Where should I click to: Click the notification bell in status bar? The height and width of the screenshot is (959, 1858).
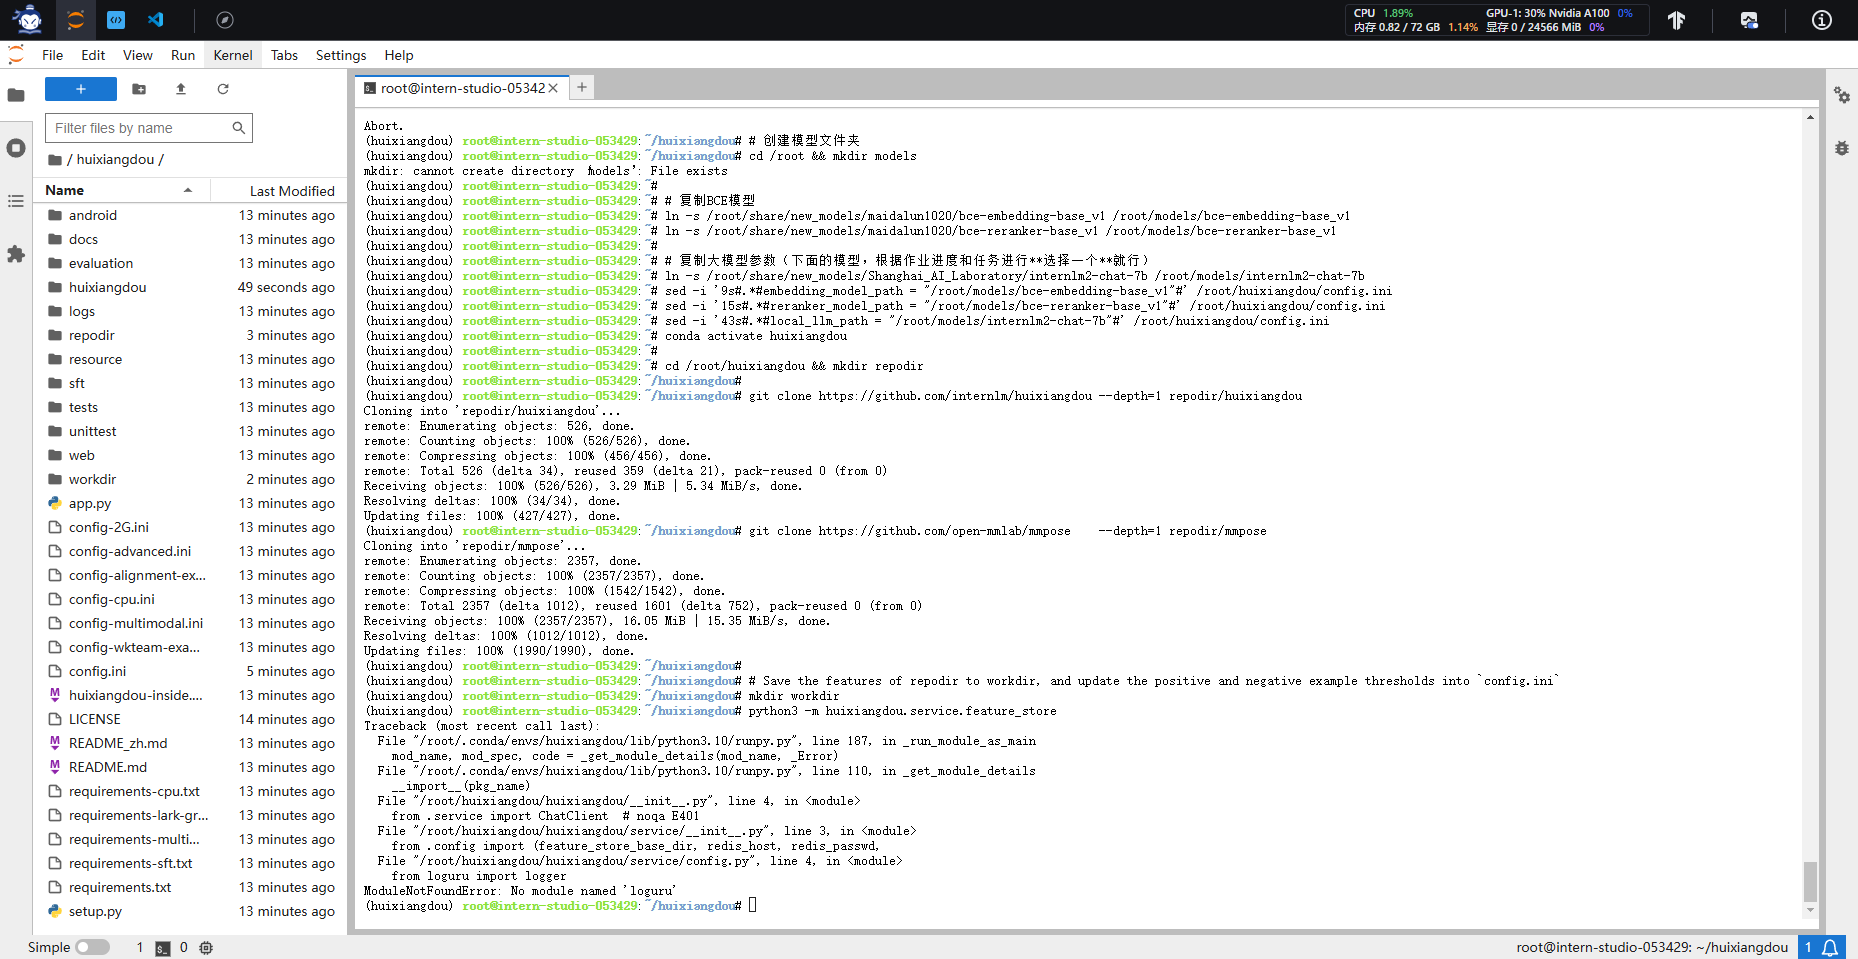click(x=1830, y=947)
